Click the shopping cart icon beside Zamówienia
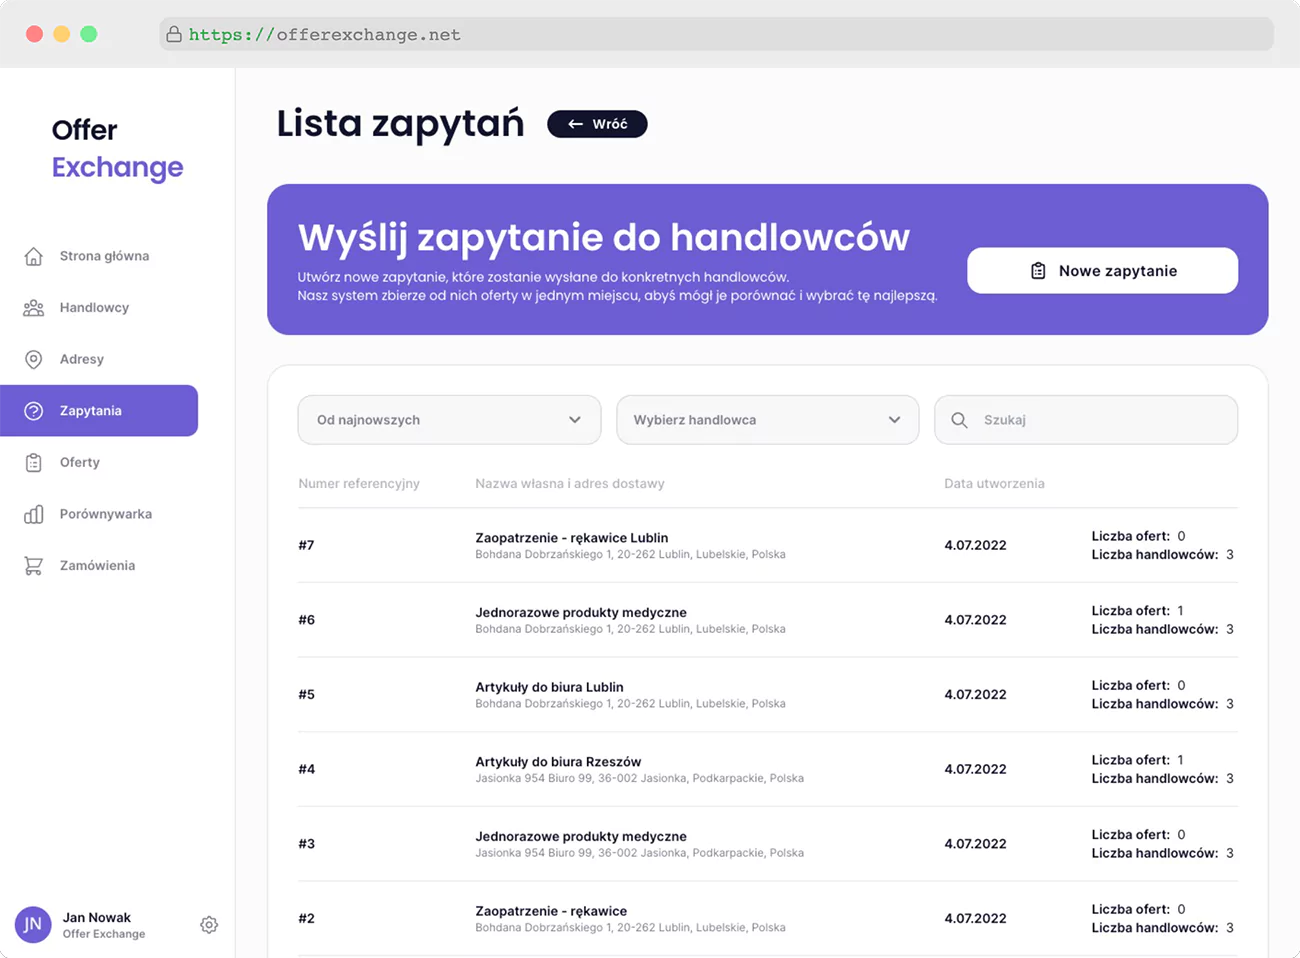The height and width of the screenshot is (958, 1300). click(33, 565)
